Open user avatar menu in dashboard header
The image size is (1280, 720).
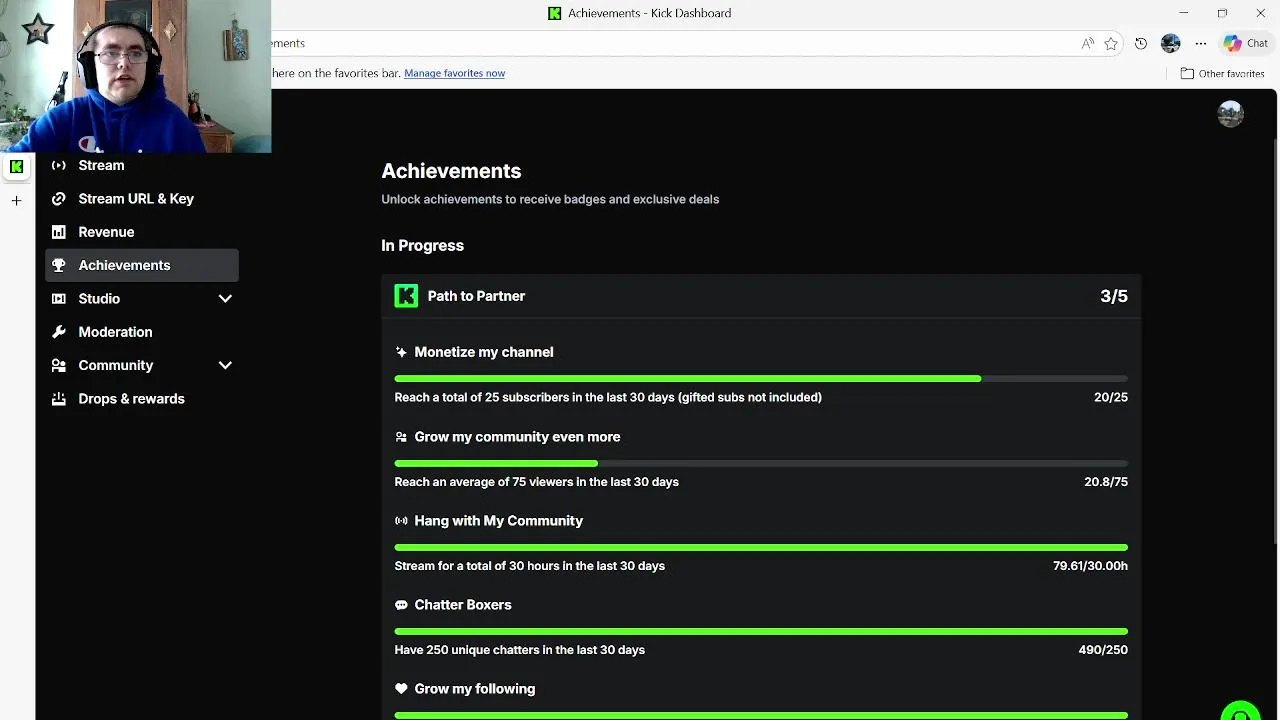click(x=1230, y=114)
